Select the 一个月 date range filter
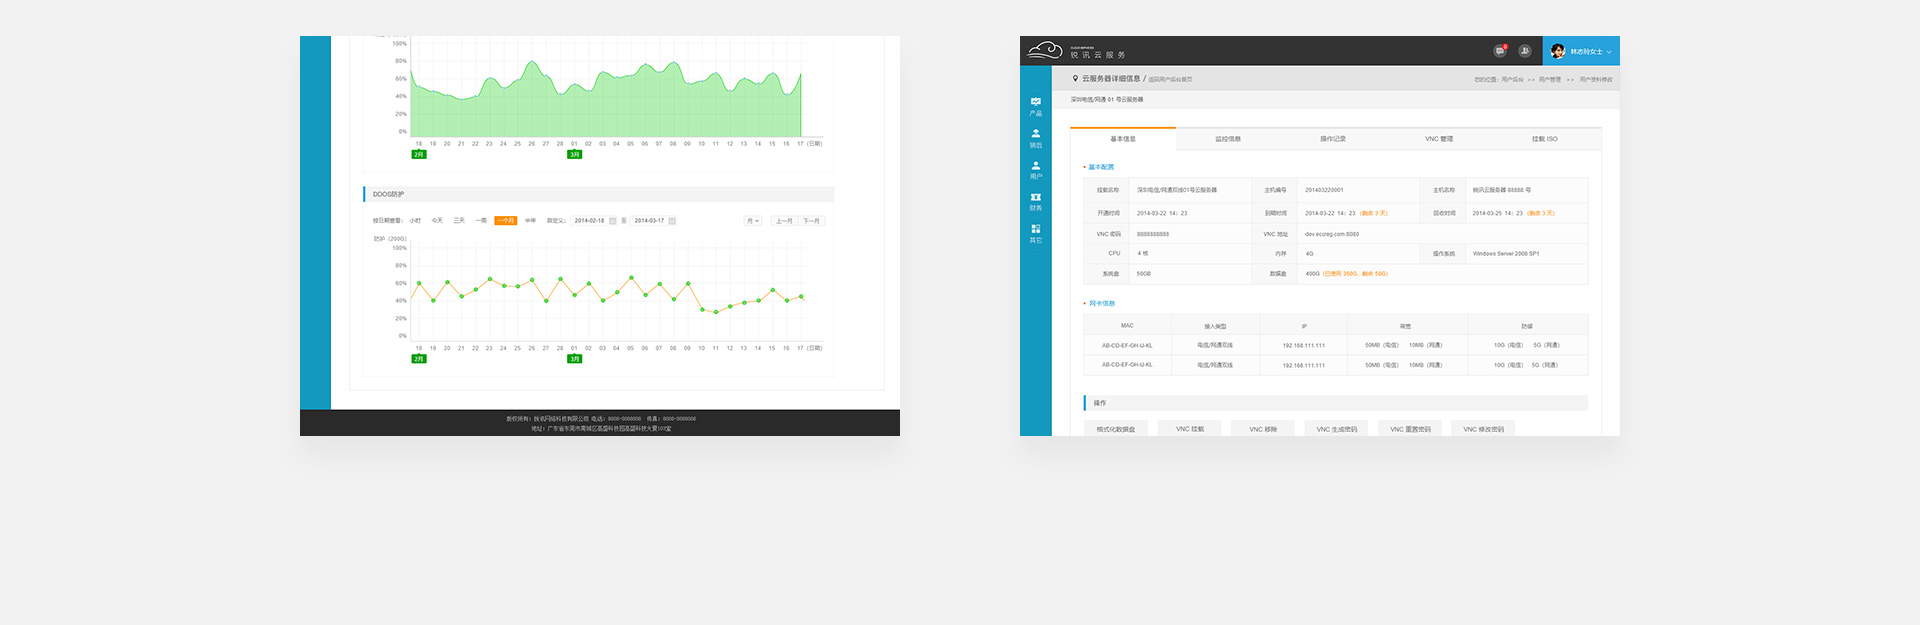This screenshot has height=625, width=1920. click(506, 221)
